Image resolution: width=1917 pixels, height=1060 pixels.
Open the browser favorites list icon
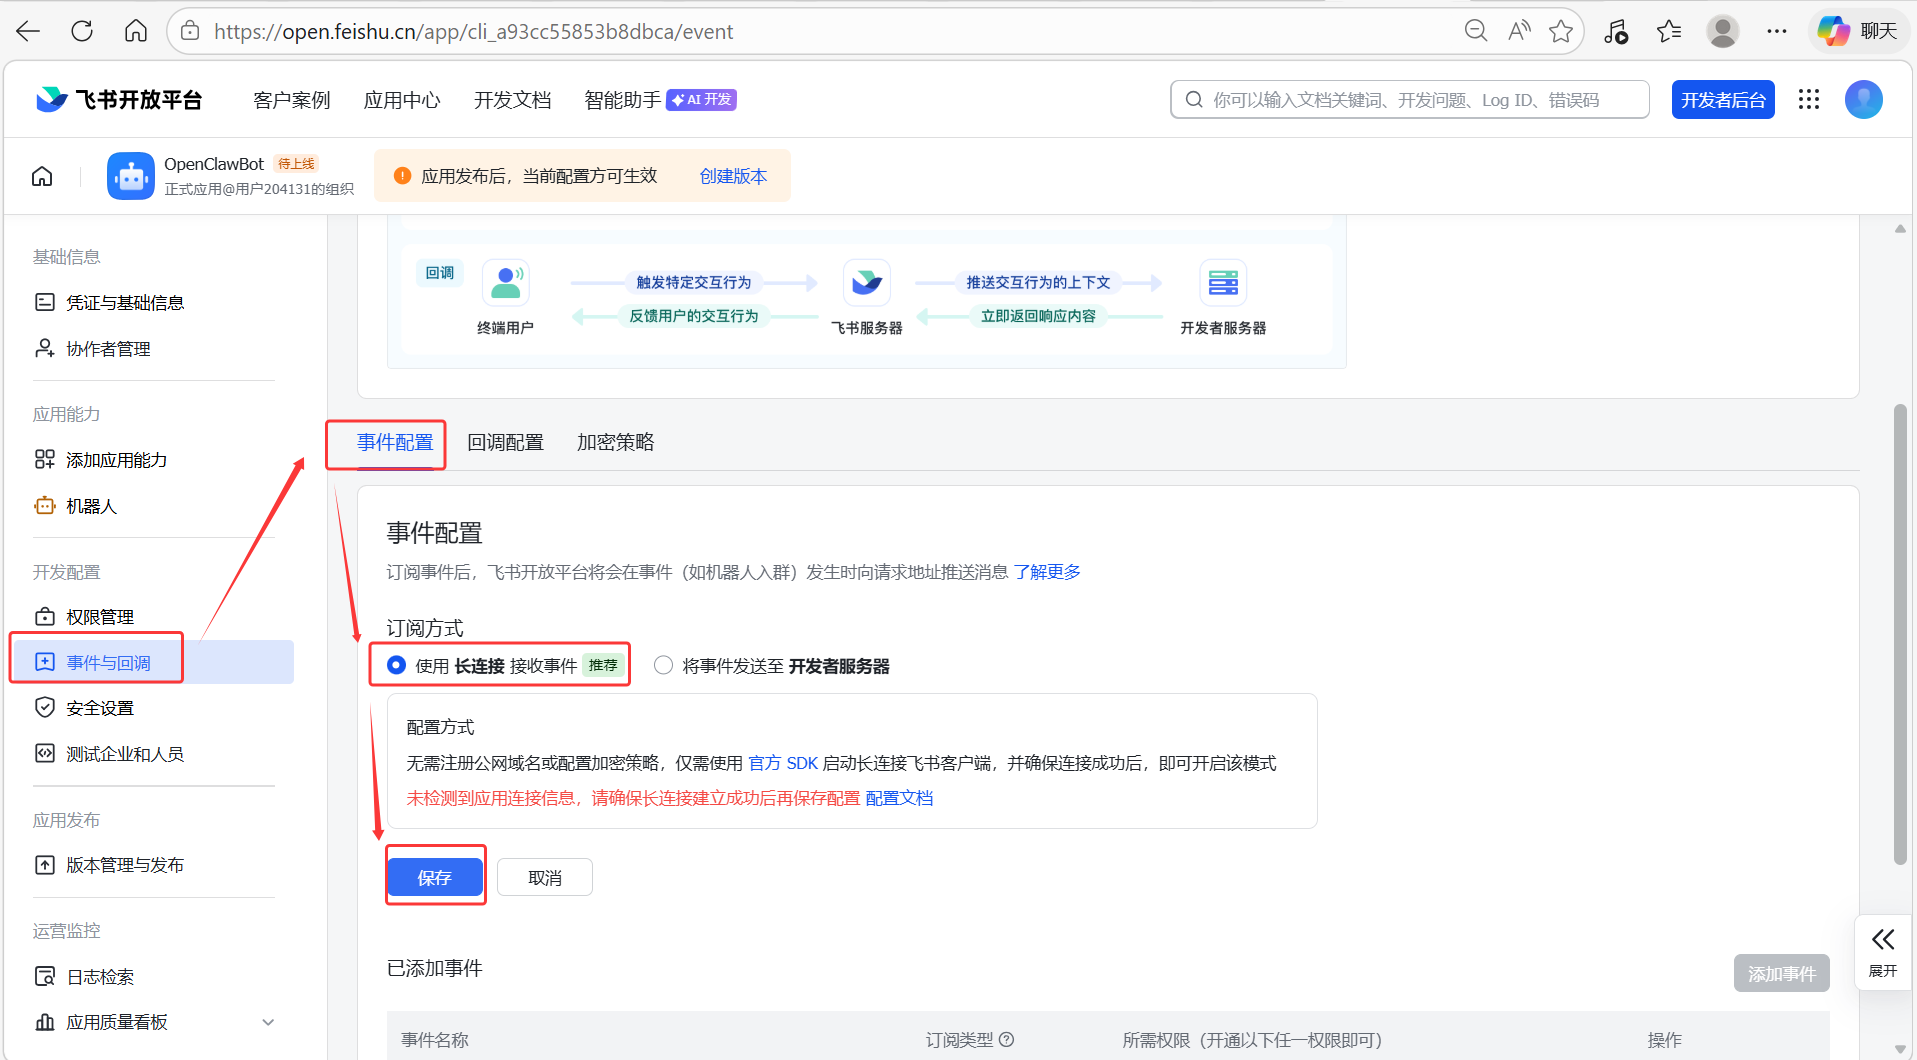pyautogui.click(x=1669, y=31)
